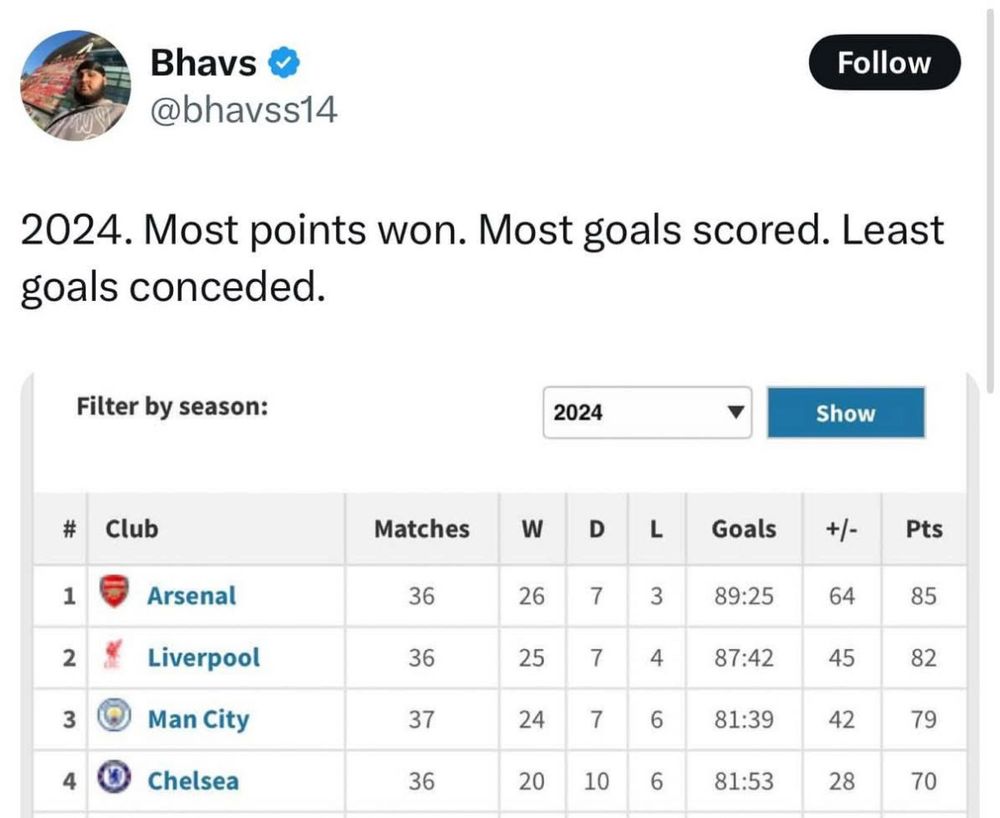Open Bhavs profile picture
The width and height of the screenshot is (1000, 818).
coord(76,85)
